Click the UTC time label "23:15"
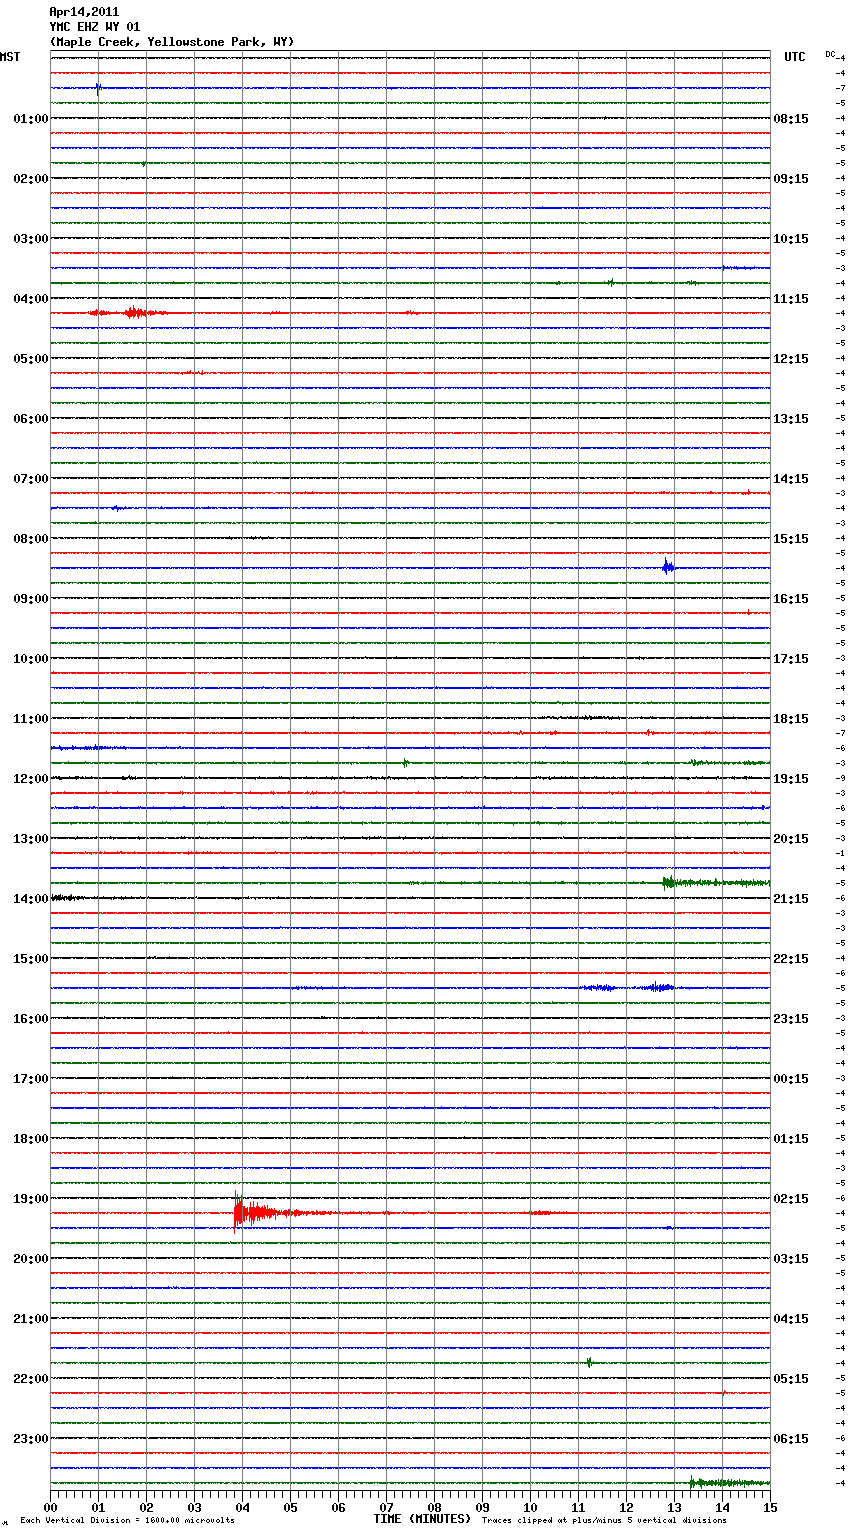850x1534 pixels. coord(791,1019)
